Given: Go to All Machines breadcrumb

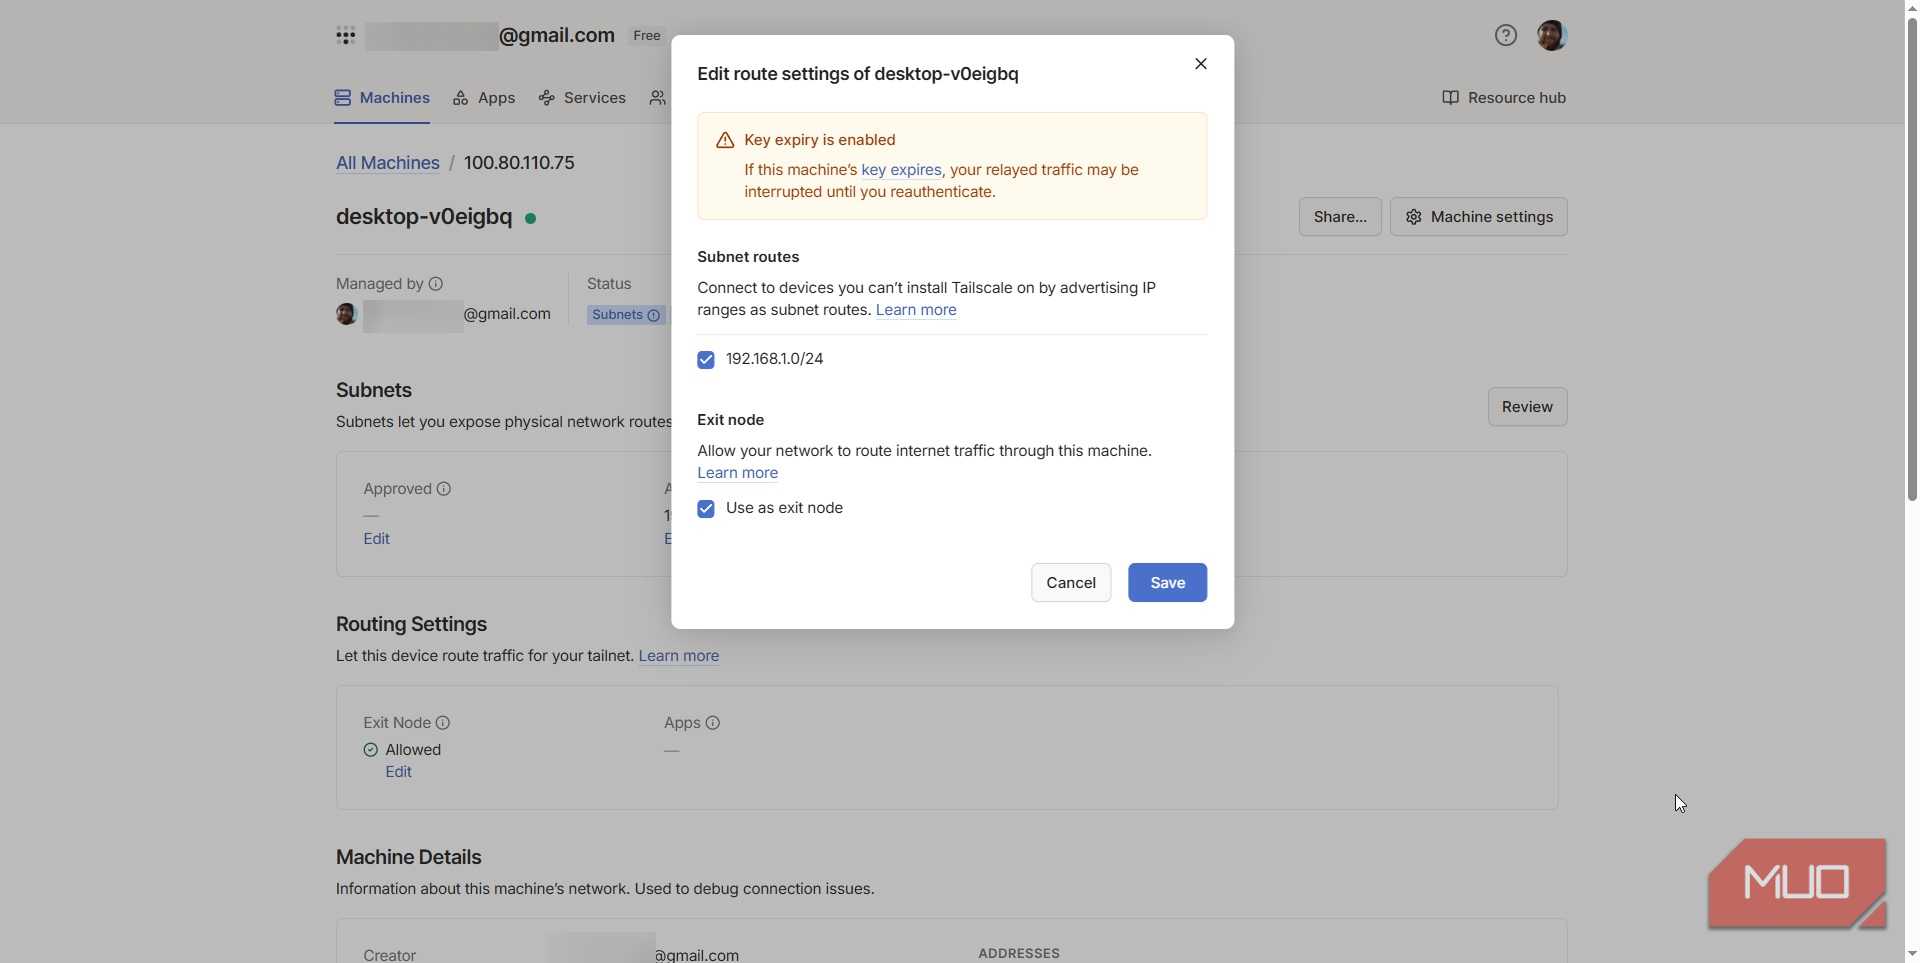Looking at the screenshot, I should pos(388,163).
